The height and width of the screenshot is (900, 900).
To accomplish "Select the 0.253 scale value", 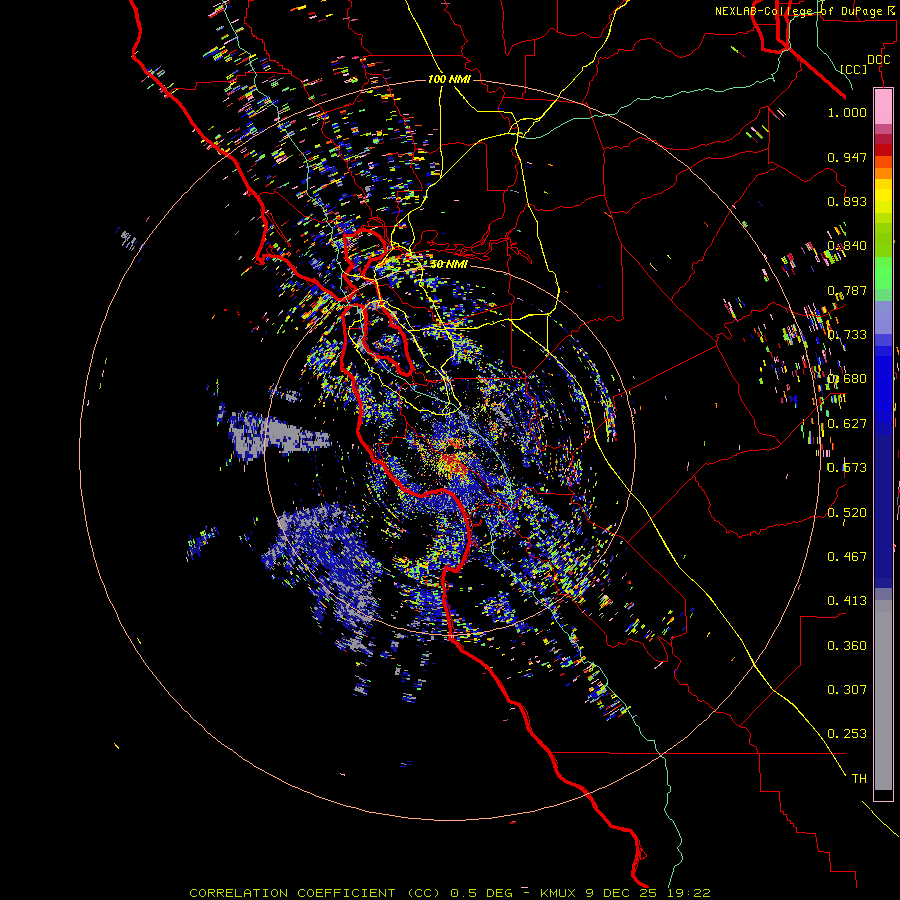I will (847, 734).
